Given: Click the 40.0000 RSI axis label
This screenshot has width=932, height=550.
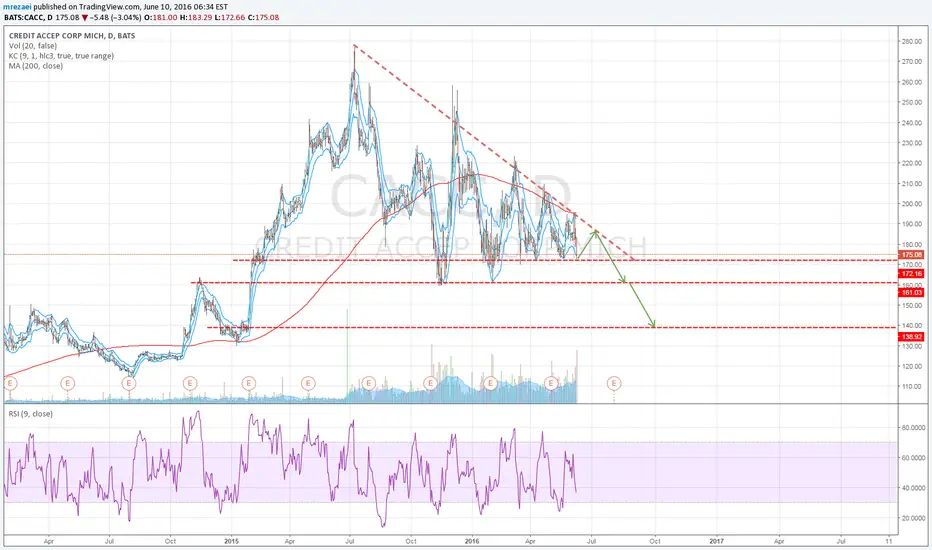Looking at the screenshot, I should (x=914, y=488).
